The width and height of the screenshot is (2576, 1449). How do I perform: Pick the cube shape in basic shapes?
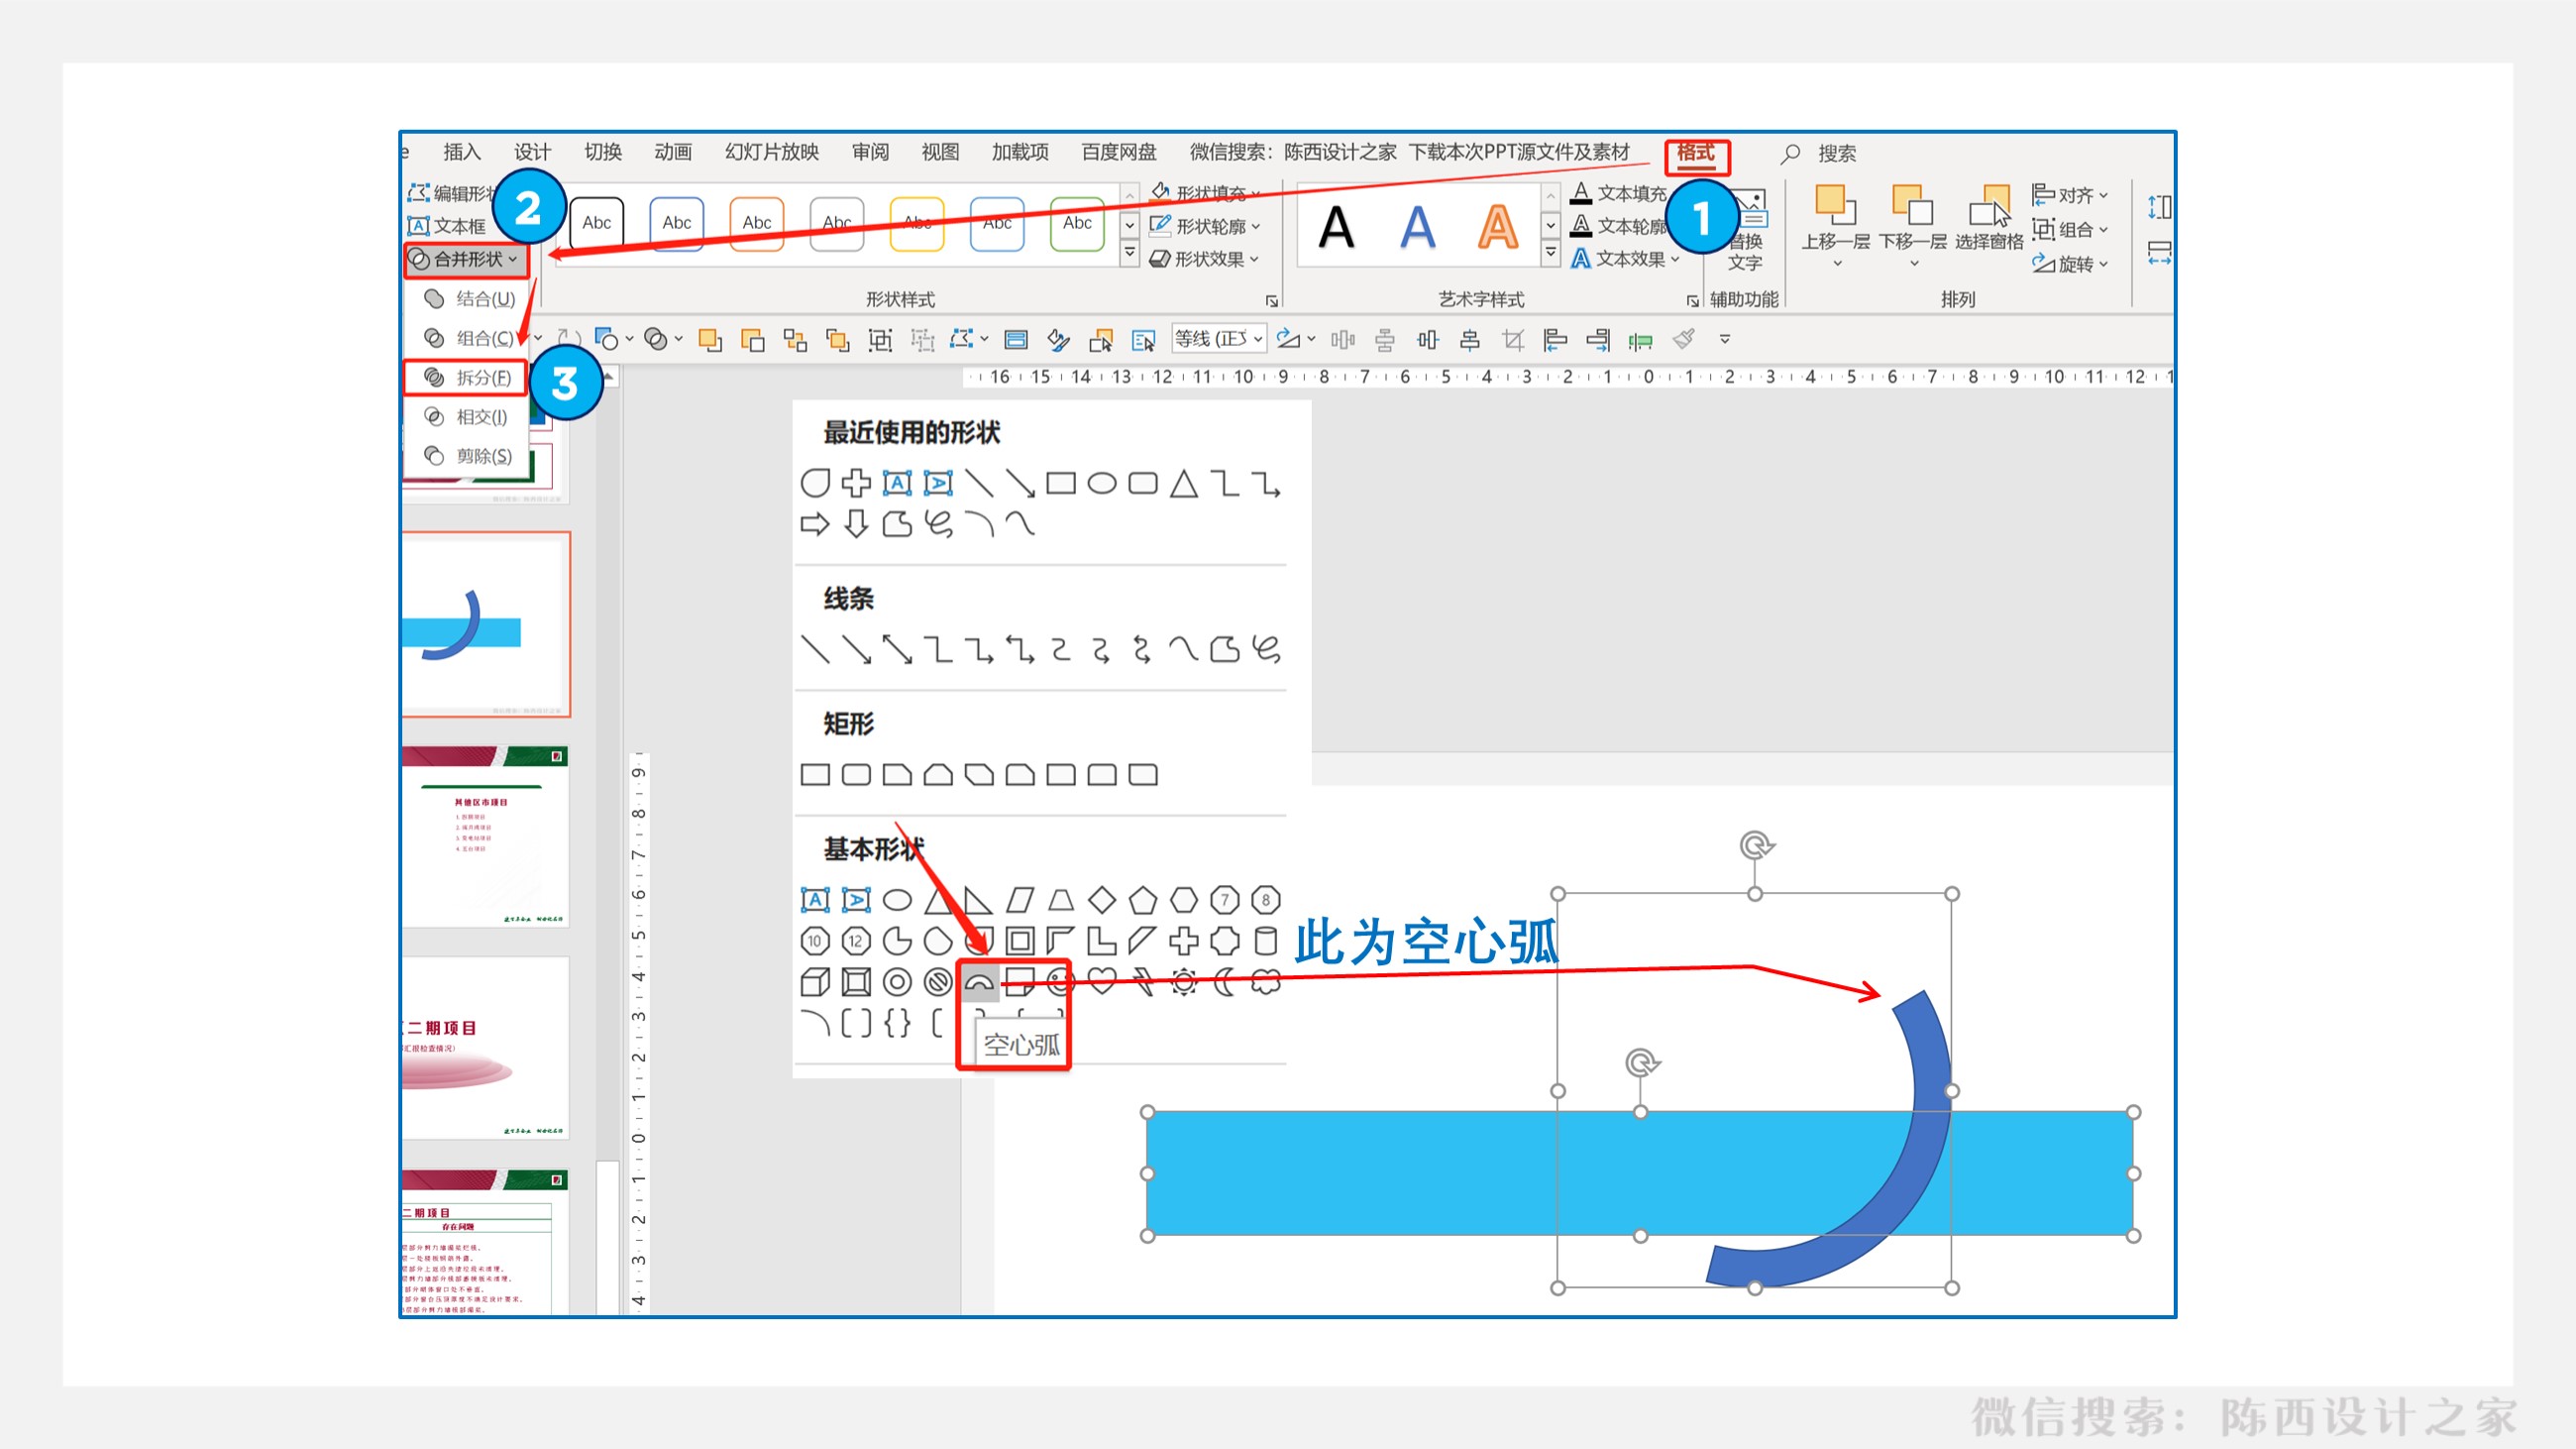[815, 982]
